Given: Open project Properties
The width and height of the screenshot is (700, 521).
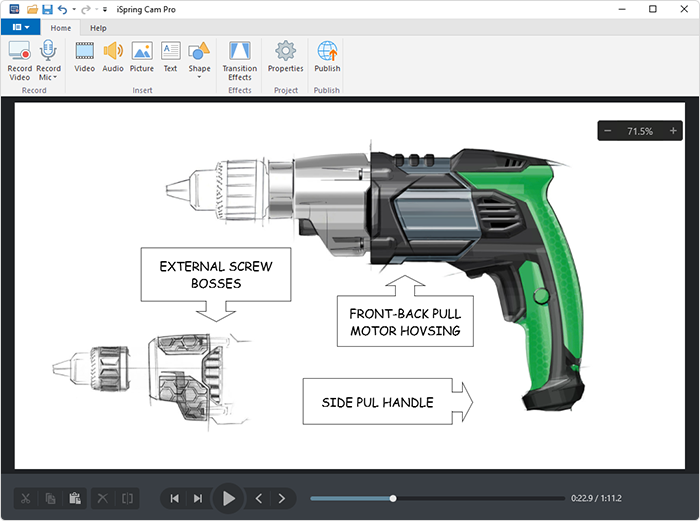Looking at the screenshot, I should (x=286, y=56).
